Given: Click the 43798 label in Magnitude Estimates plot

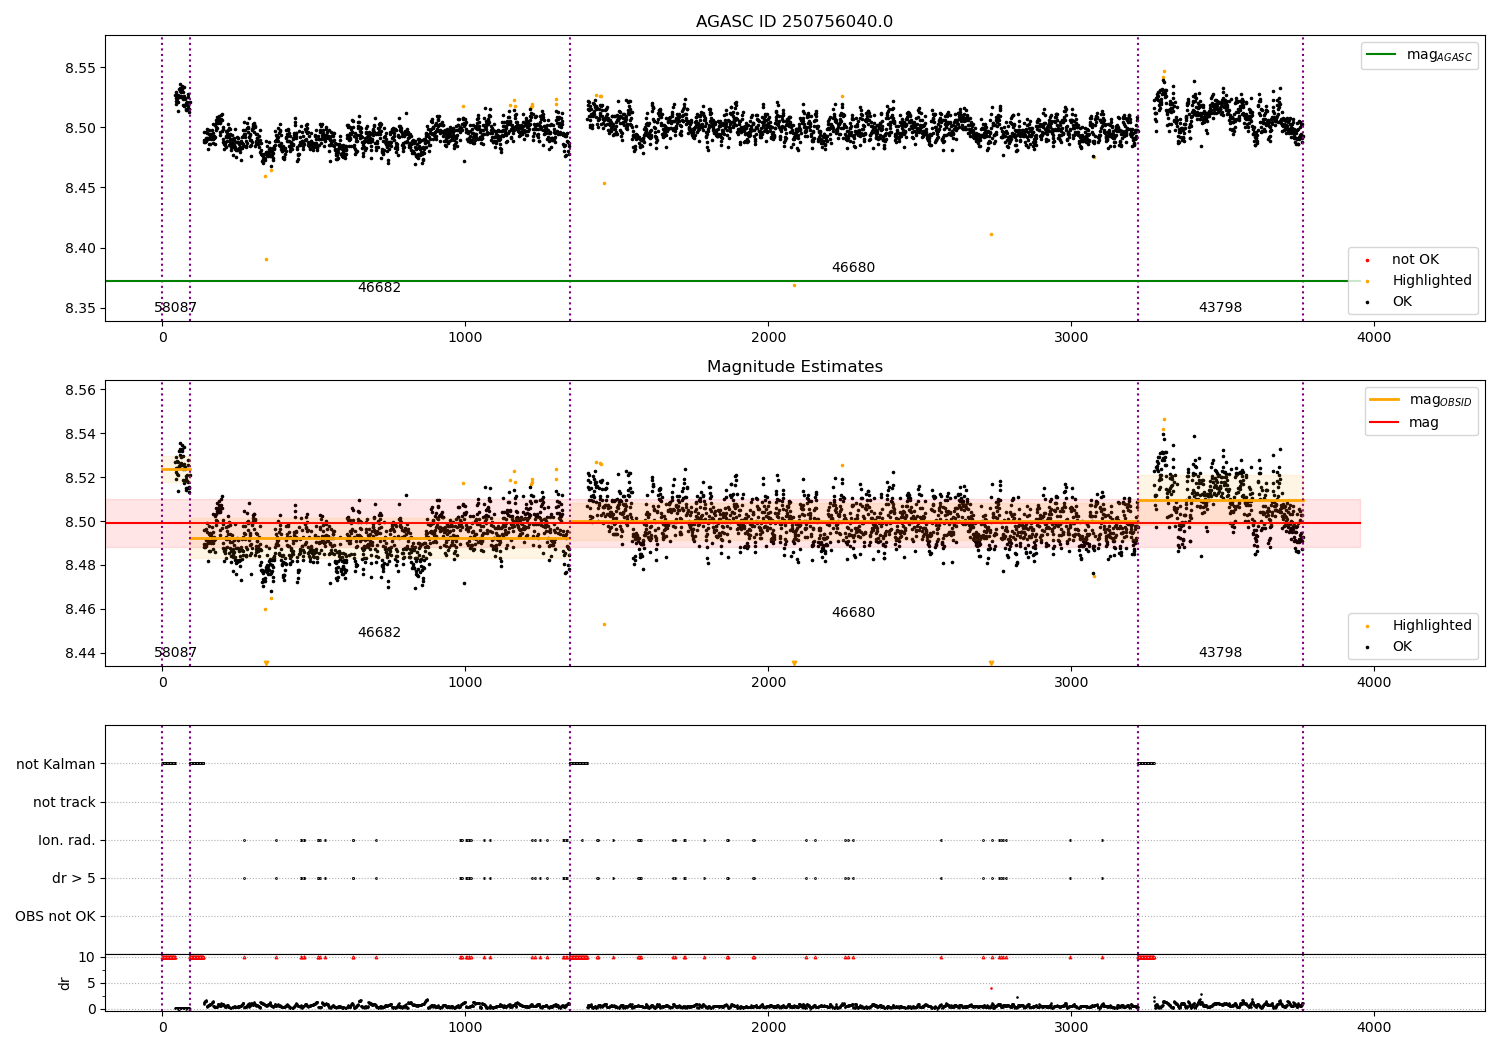Looking at the screenshot, I should click(x=1220, y=653).
